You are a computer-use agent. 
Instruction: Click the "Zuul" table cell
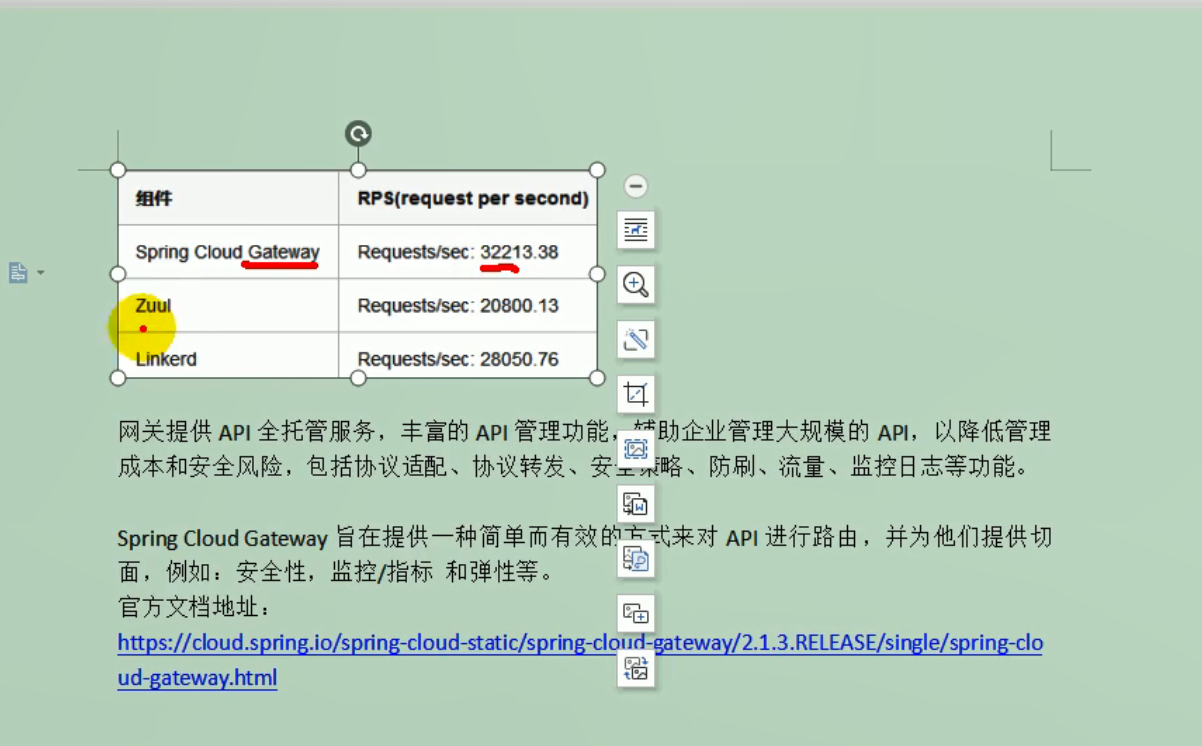[228, 306]
